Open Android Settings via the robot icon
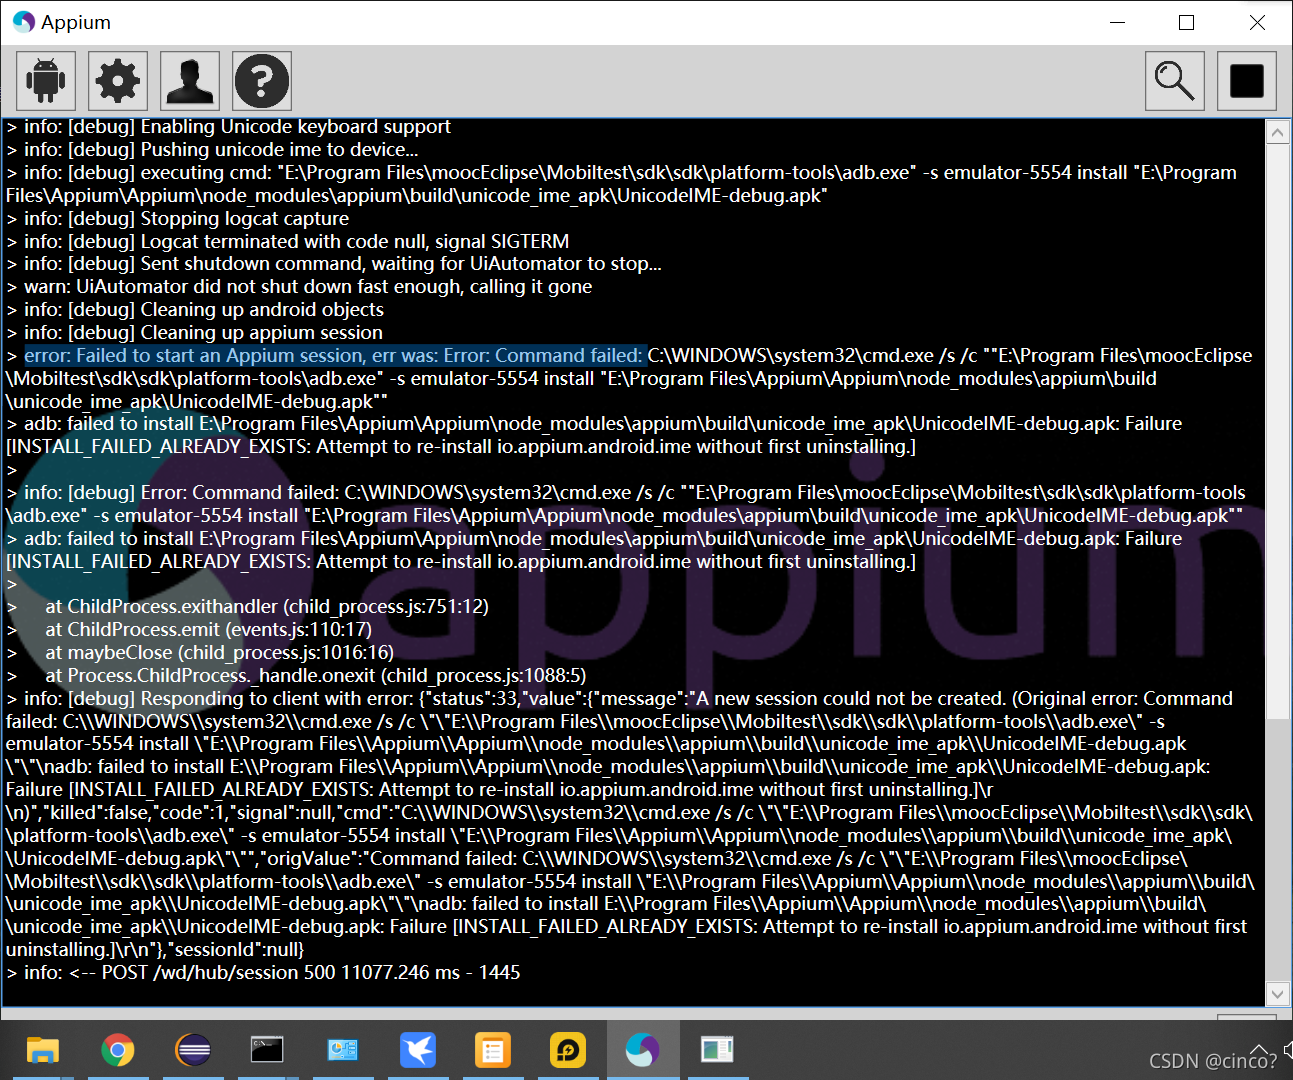Viewport: 1293px width, 1080px height. [x=46, y=81]
